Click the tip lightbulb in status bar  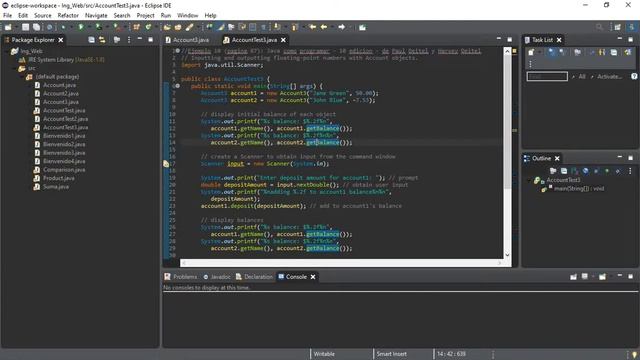click(x=634, y=354)
